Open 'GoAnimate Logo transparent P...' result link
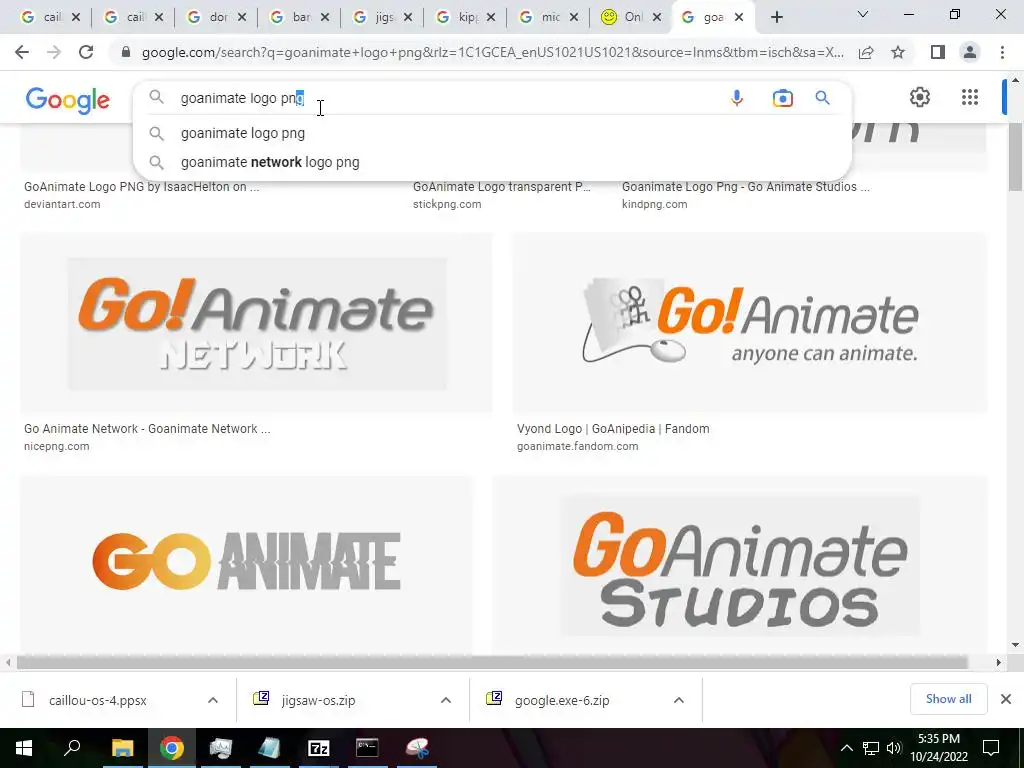 click(x=502, y=187)
